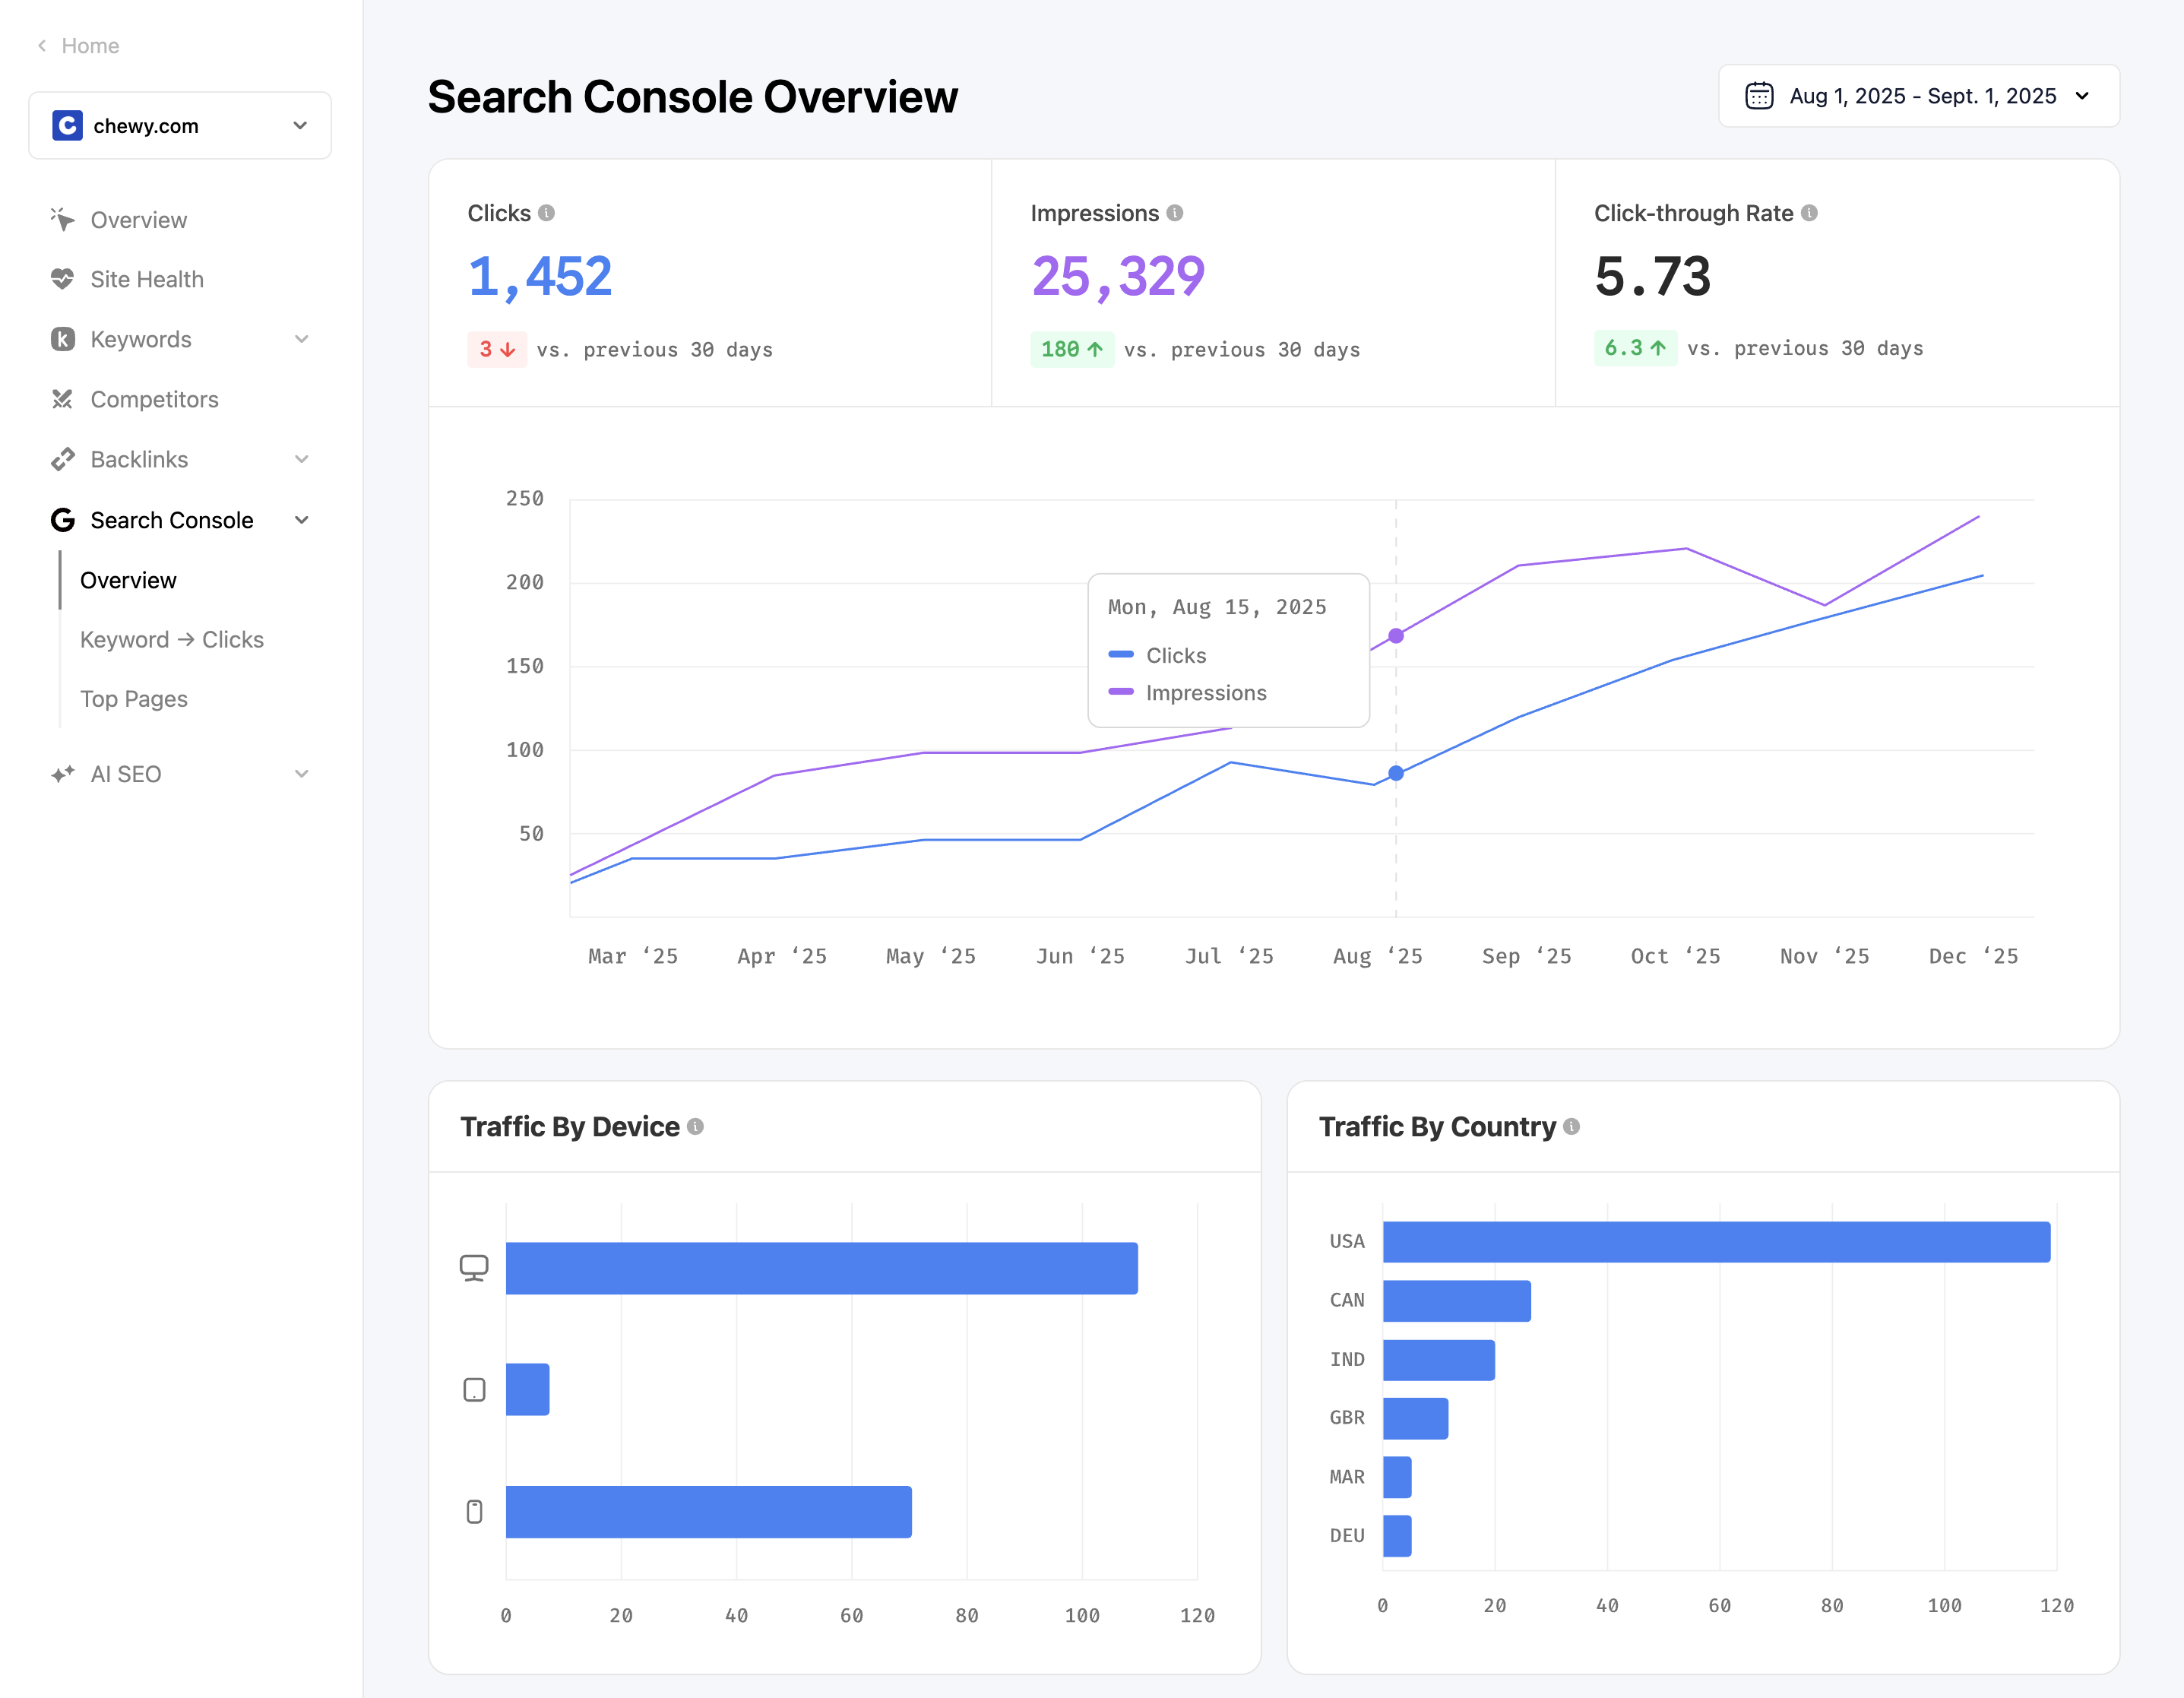Click the desktop device icon in chart
This screenshot has height=1698, width=2184.
[x=474, y=1268]
